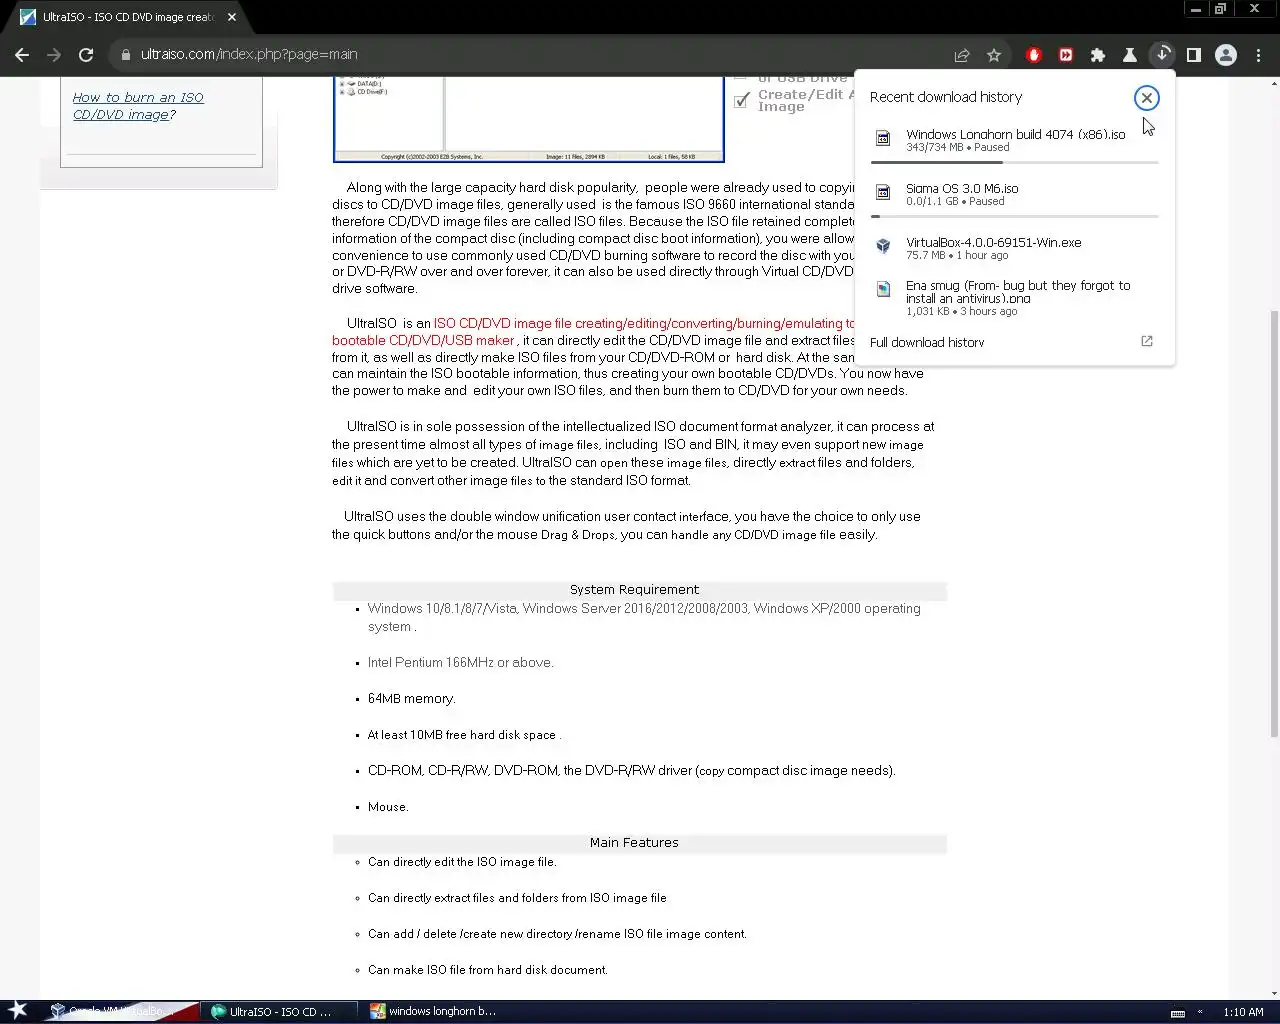Open the red fast-forward extension icon

(1066, 55)
